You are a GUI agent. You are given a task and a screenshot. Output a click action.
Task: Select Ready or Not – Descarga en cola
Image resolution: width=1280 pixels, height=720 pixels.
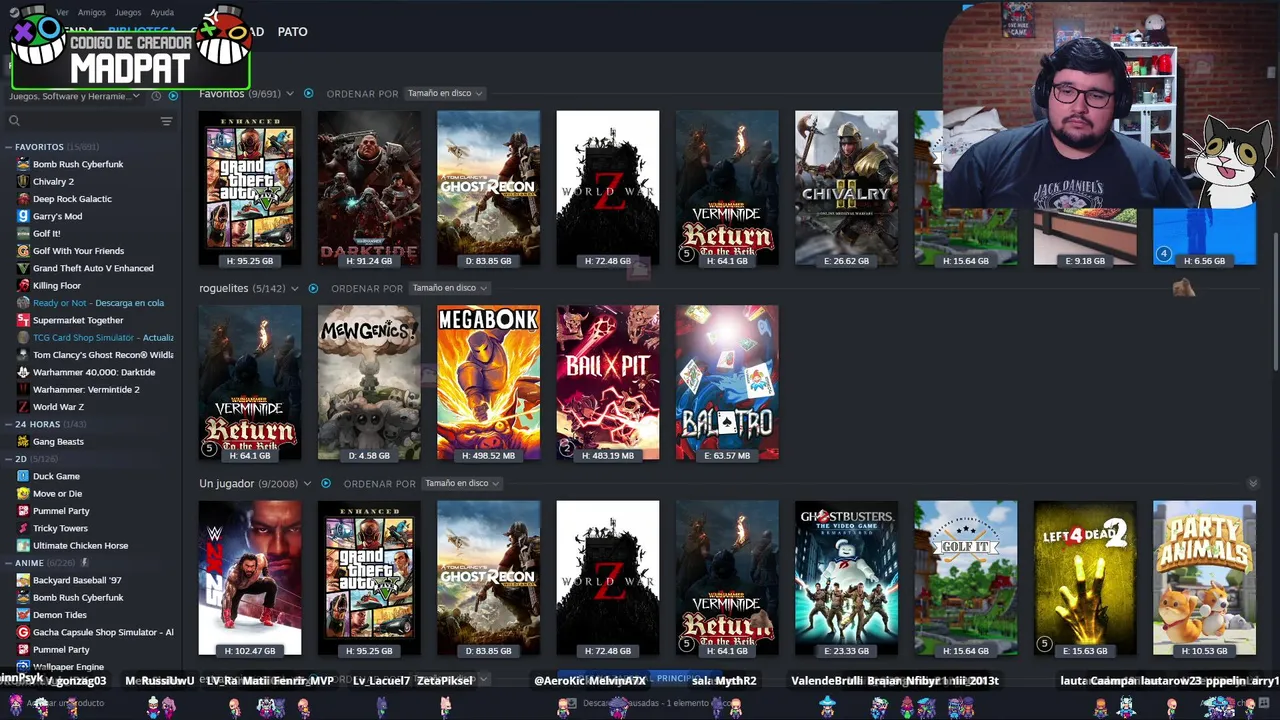pyautogui.click(x=98, y=303)
